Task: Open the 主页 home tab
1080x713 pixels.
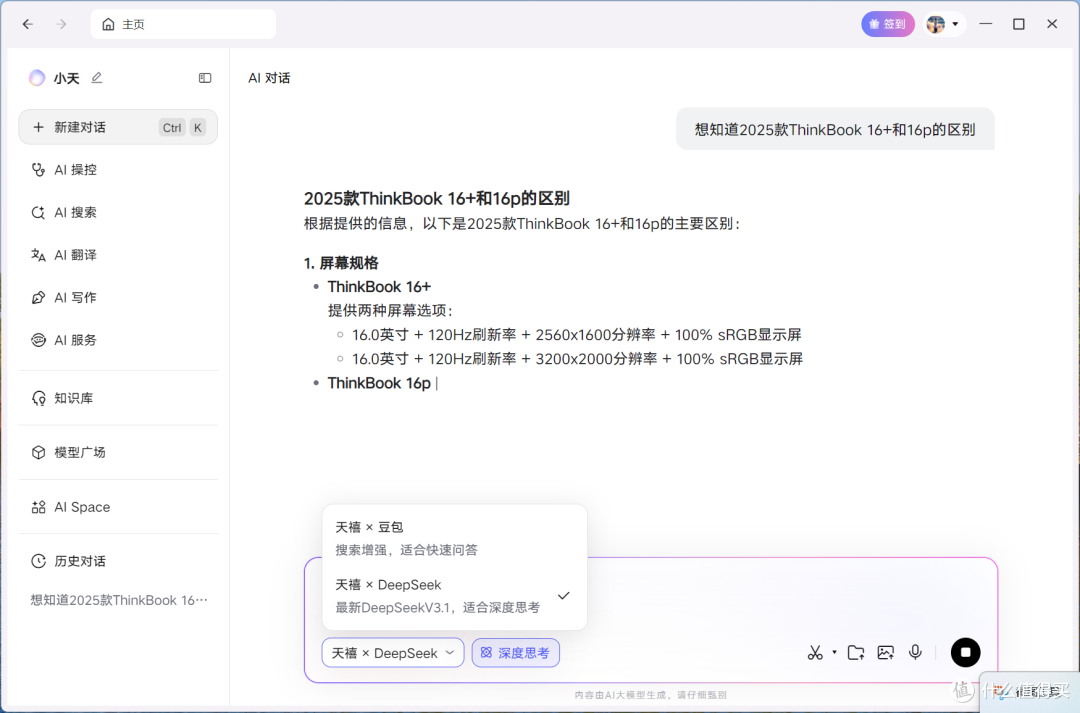Action: [183, 24]
